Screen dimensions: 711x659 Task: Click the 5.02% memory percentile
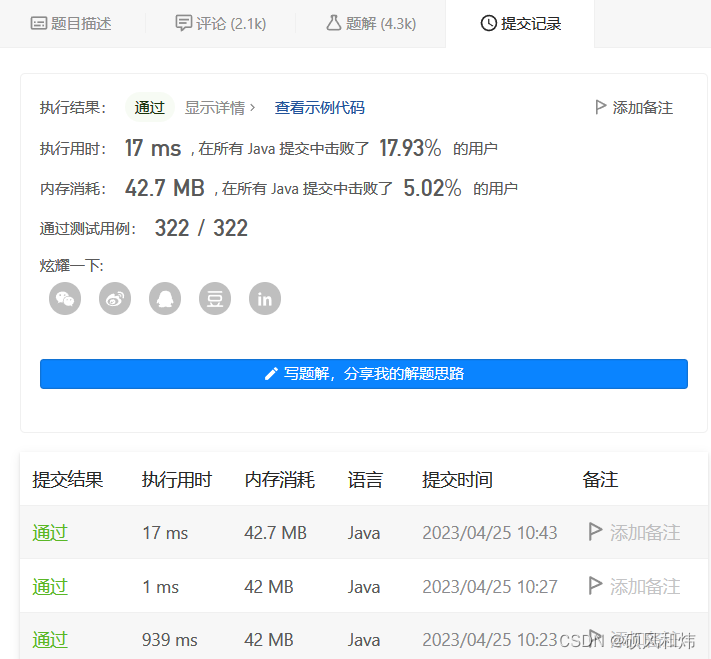[432, 188]
